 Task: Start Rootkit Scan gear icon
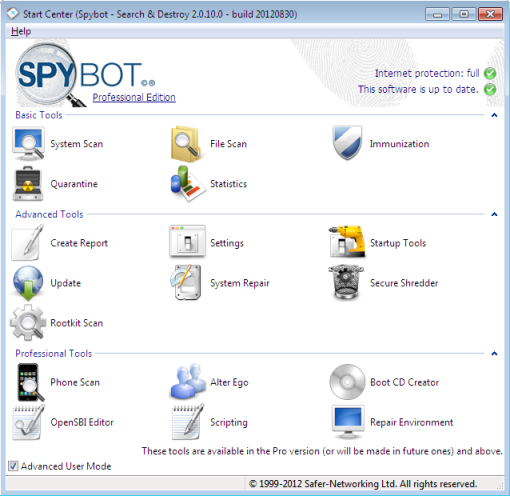28,323
